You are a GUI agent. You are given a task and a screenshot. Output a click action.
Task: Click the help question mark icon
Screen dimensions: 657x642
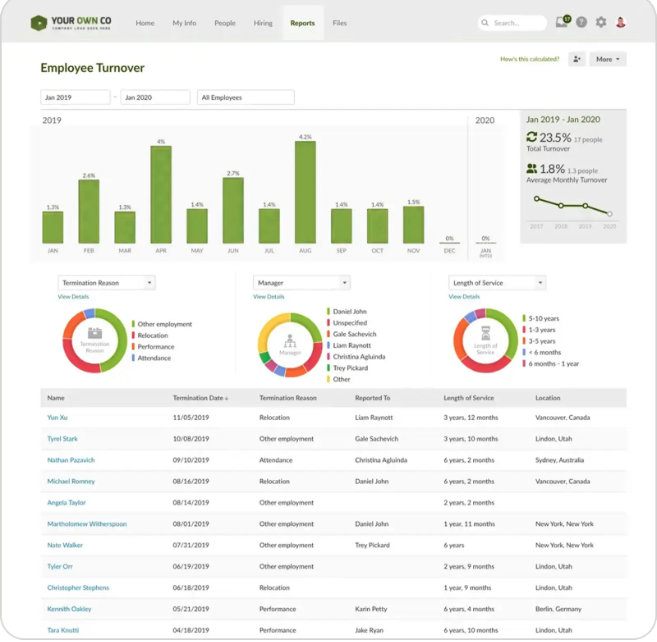click(x=582, y=22)
